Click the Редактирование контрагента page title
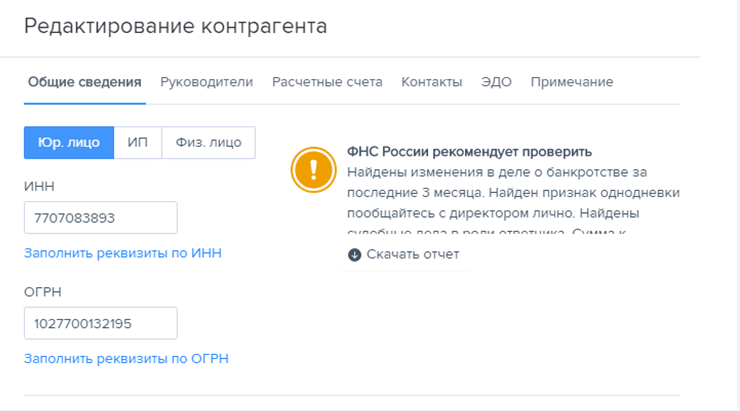Image resolution: width=740 pixels, height=411 pixels. click(176, 26)
